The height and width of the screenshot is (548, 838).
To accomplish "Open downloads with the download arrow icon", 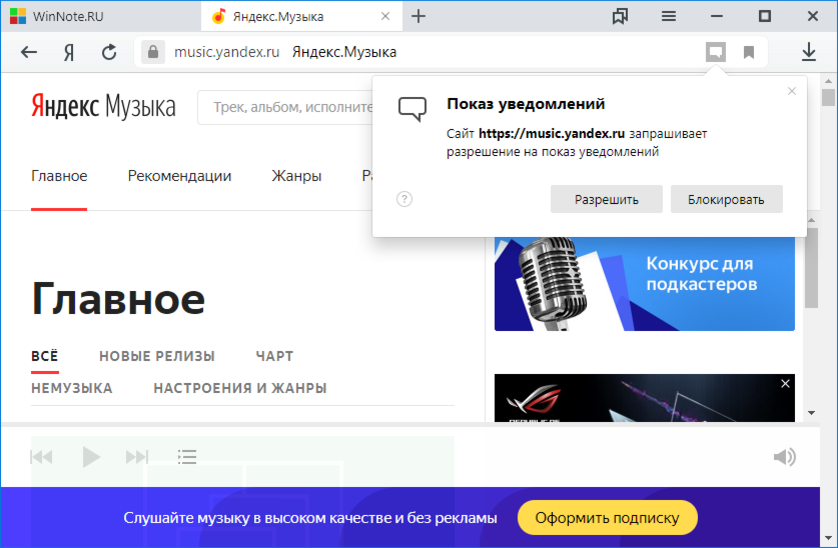I will (x=809, y=52).
